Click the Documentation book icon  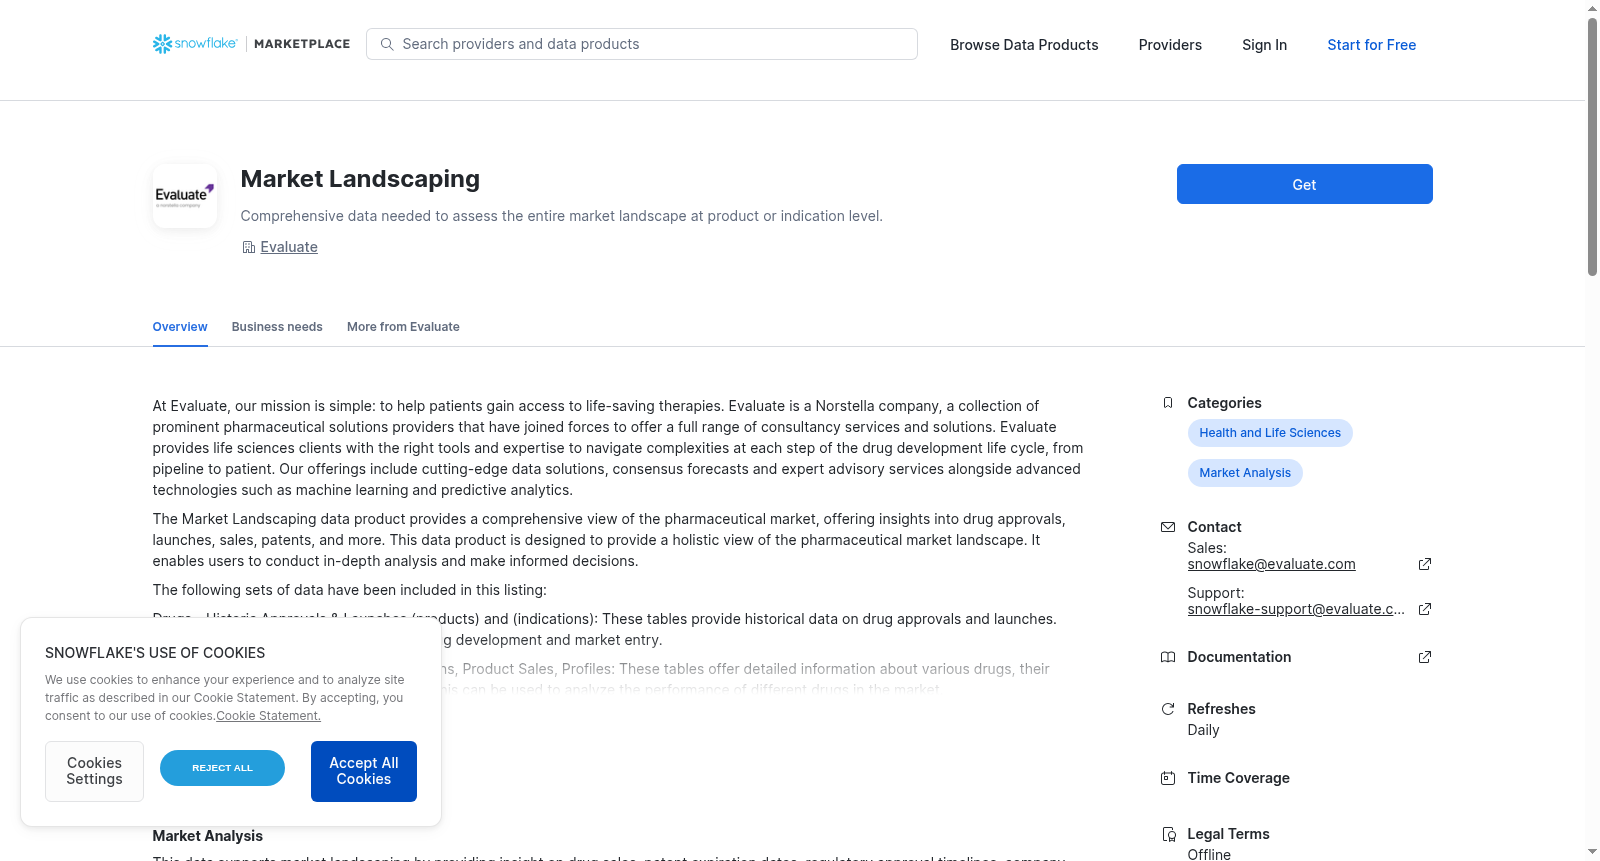point(1167,657)
